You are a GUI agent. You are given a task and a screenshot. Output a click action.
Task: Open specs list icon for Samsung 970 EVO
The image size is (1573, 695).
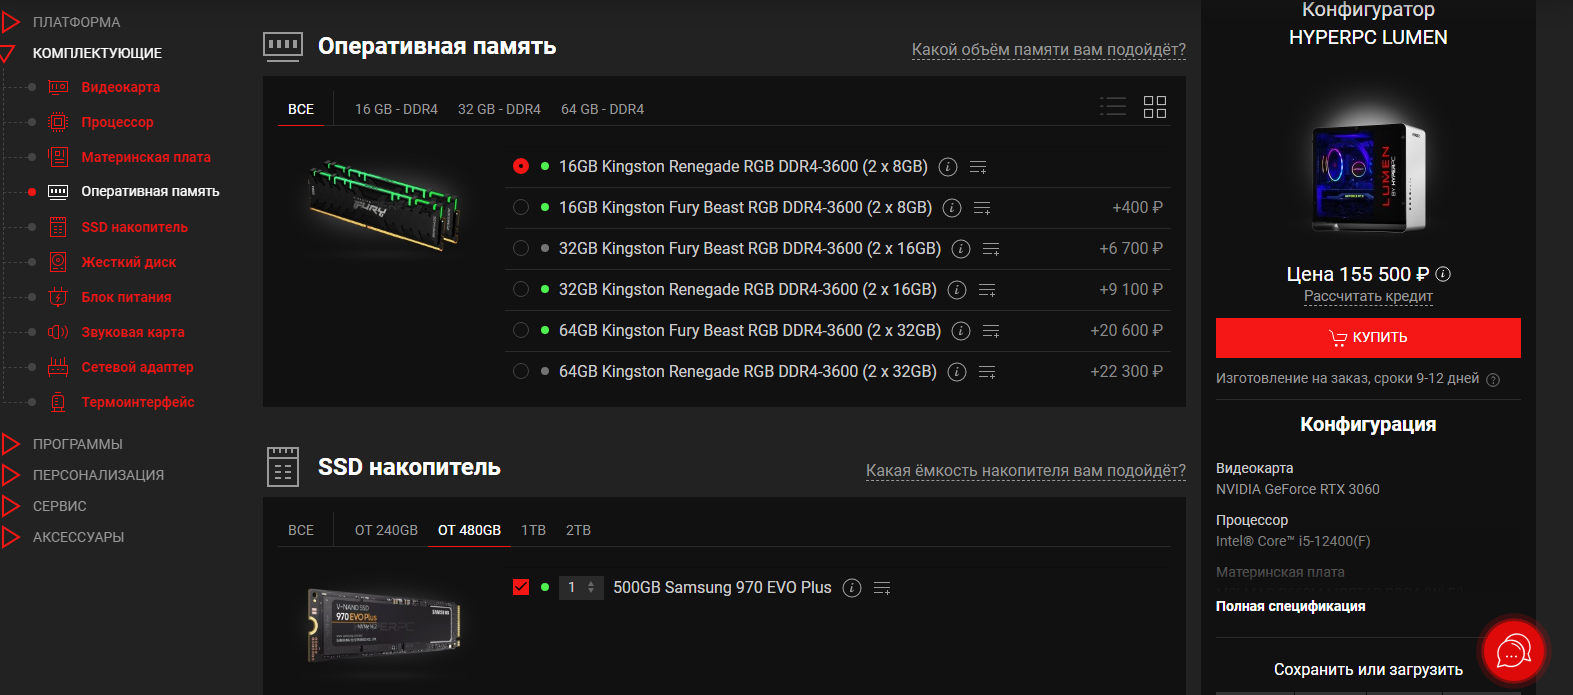882,588
